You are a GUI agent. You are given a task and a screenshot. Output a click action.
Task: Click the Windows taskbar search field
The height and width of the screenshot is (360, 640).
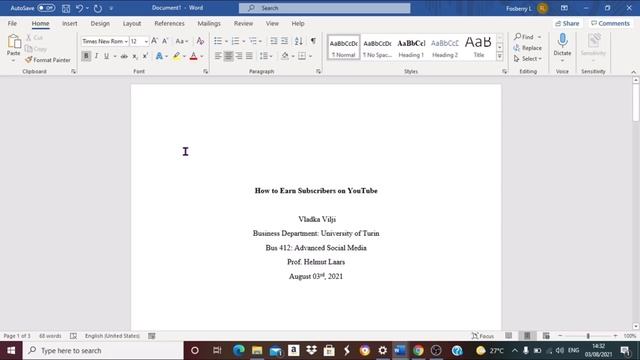(x=103, y=351)
